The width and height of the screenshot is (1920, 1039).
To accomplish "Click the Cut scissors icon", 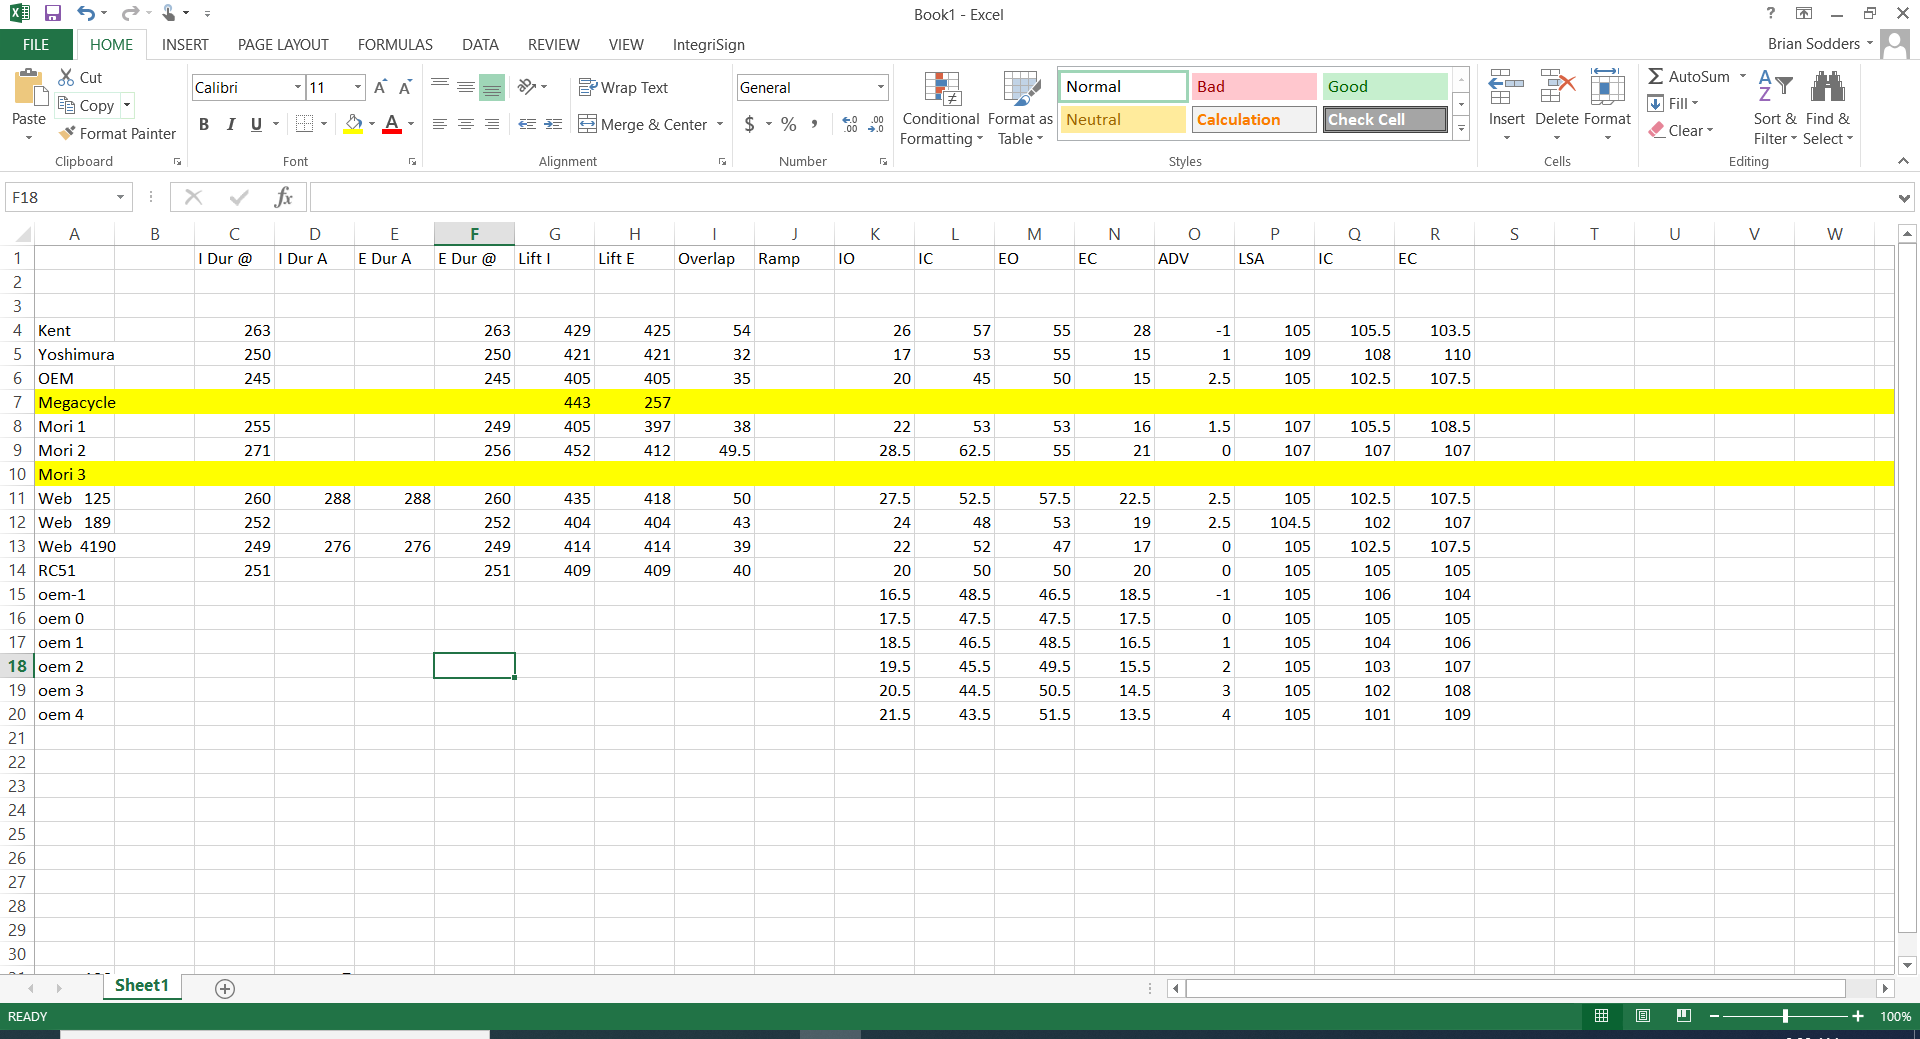I will tap(67, 77).
